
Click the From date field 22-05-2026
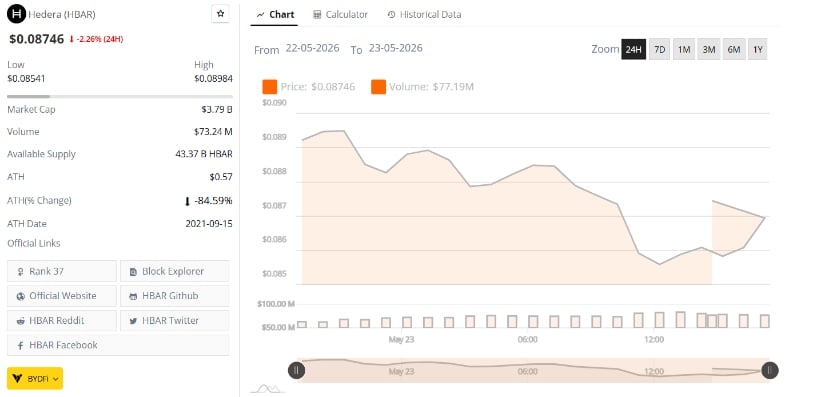(x=313, y=48)
